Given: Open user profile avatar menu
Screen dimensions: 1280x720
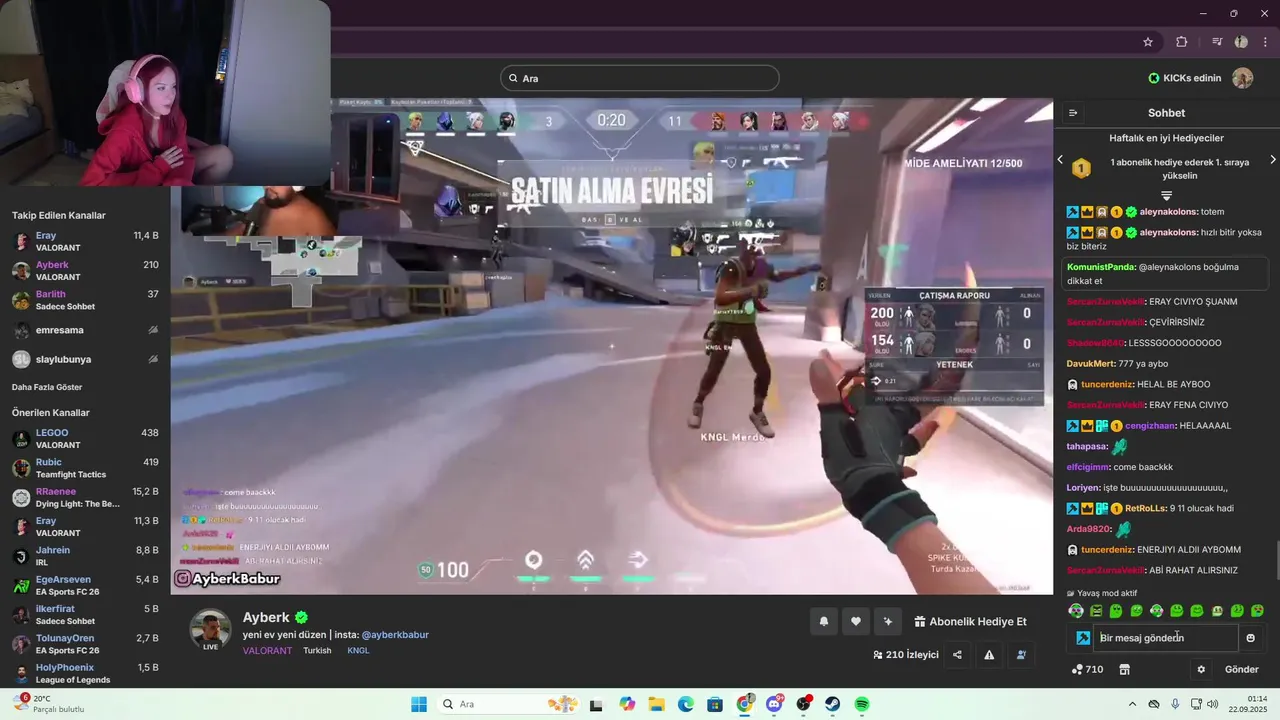Looking at the screenshot, I should click(x=1242, y=78).
